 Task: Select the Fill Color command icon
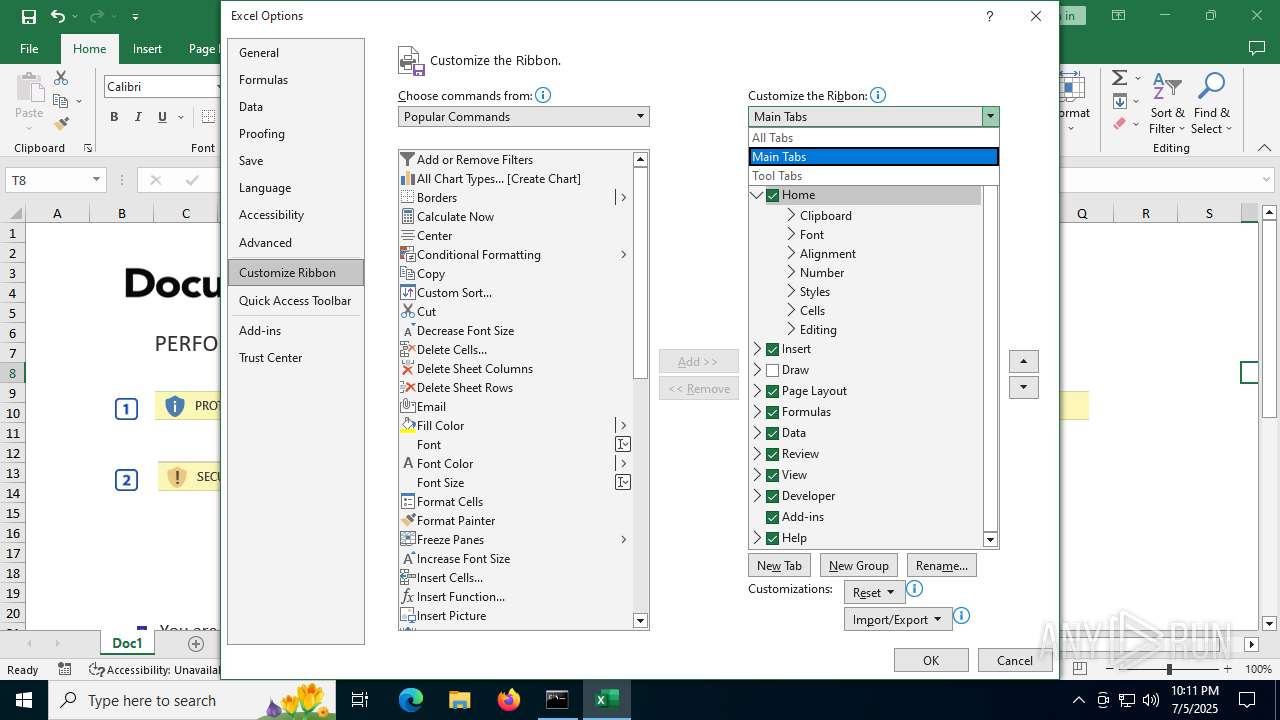pyautogui.click(x=407, y=425)
